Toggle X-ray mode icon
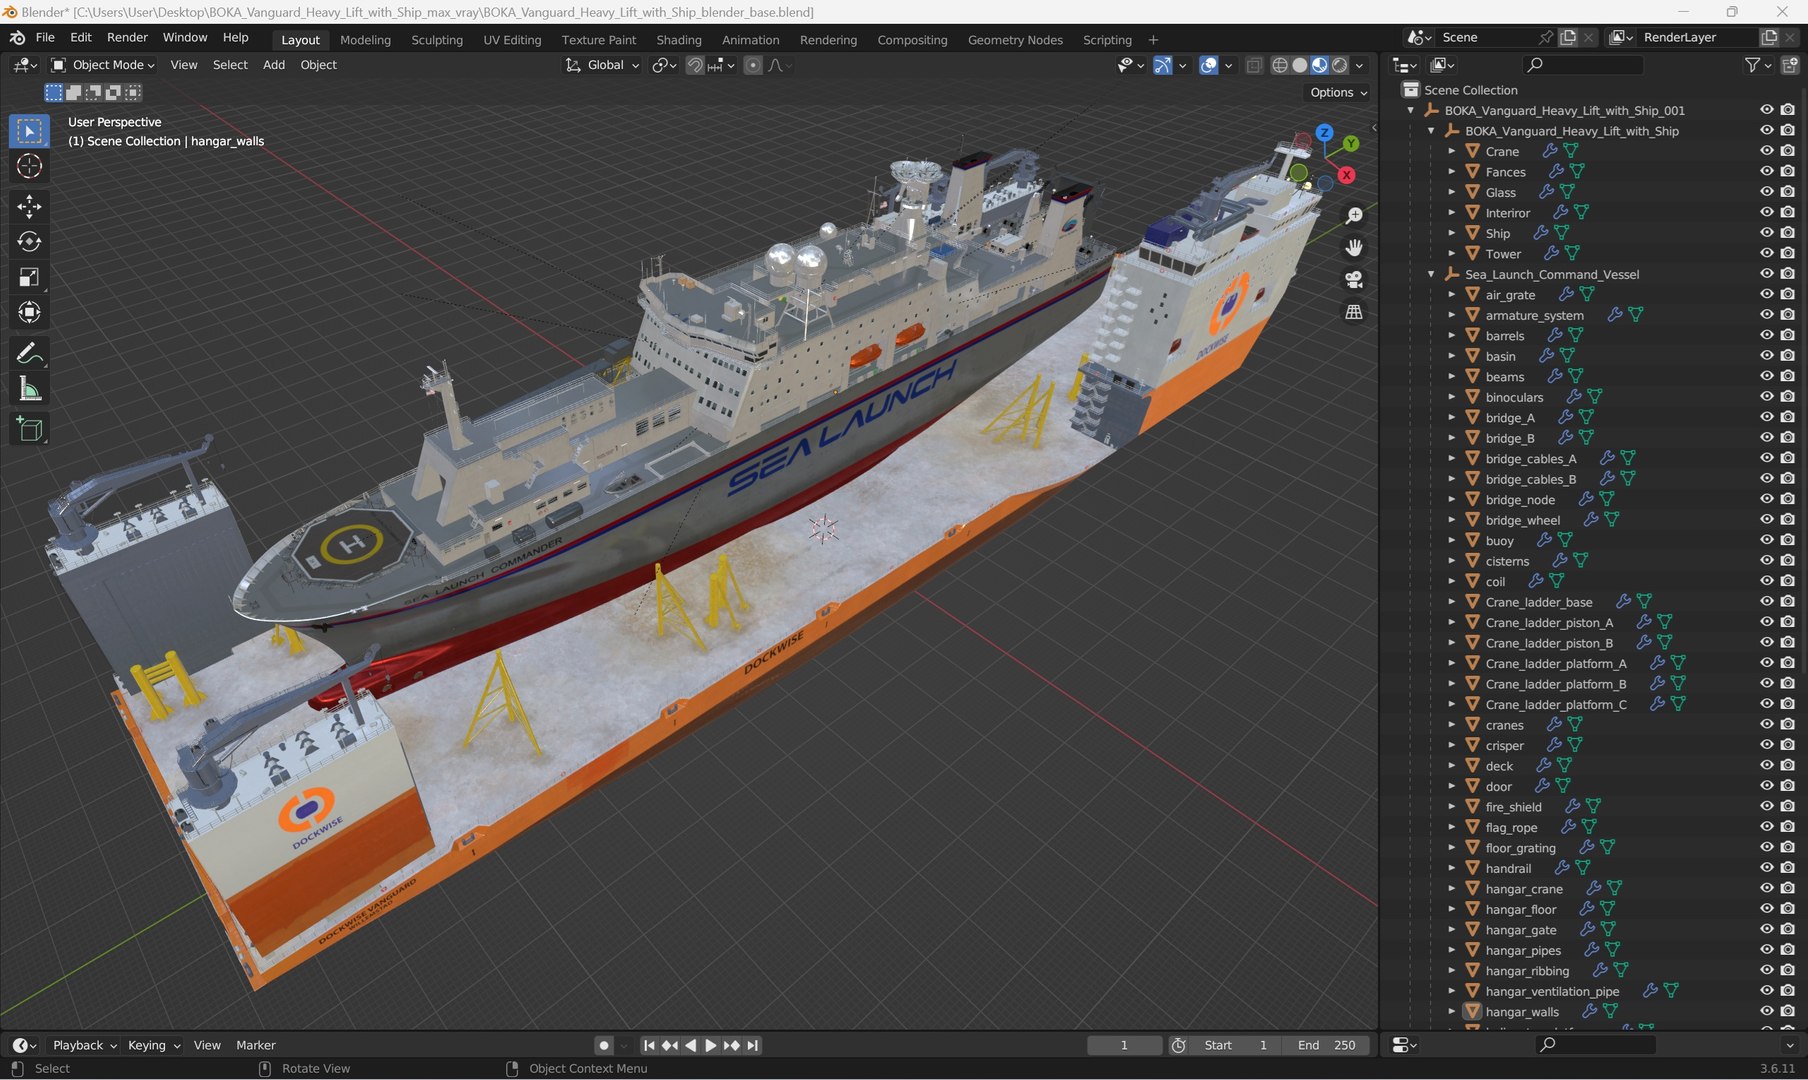The image size is (1808, 1080). [1253, 65]
